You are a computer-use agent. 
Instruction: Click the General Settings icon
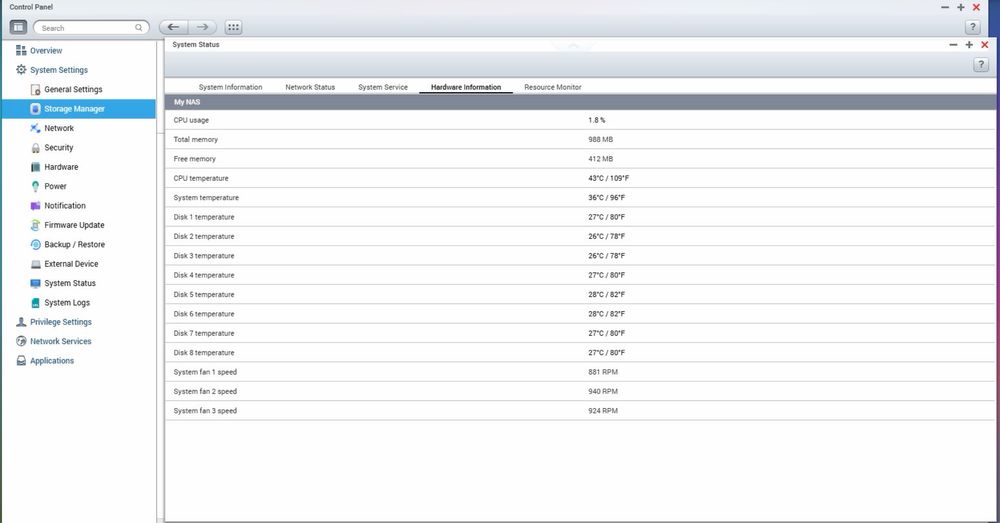(36, 89)
